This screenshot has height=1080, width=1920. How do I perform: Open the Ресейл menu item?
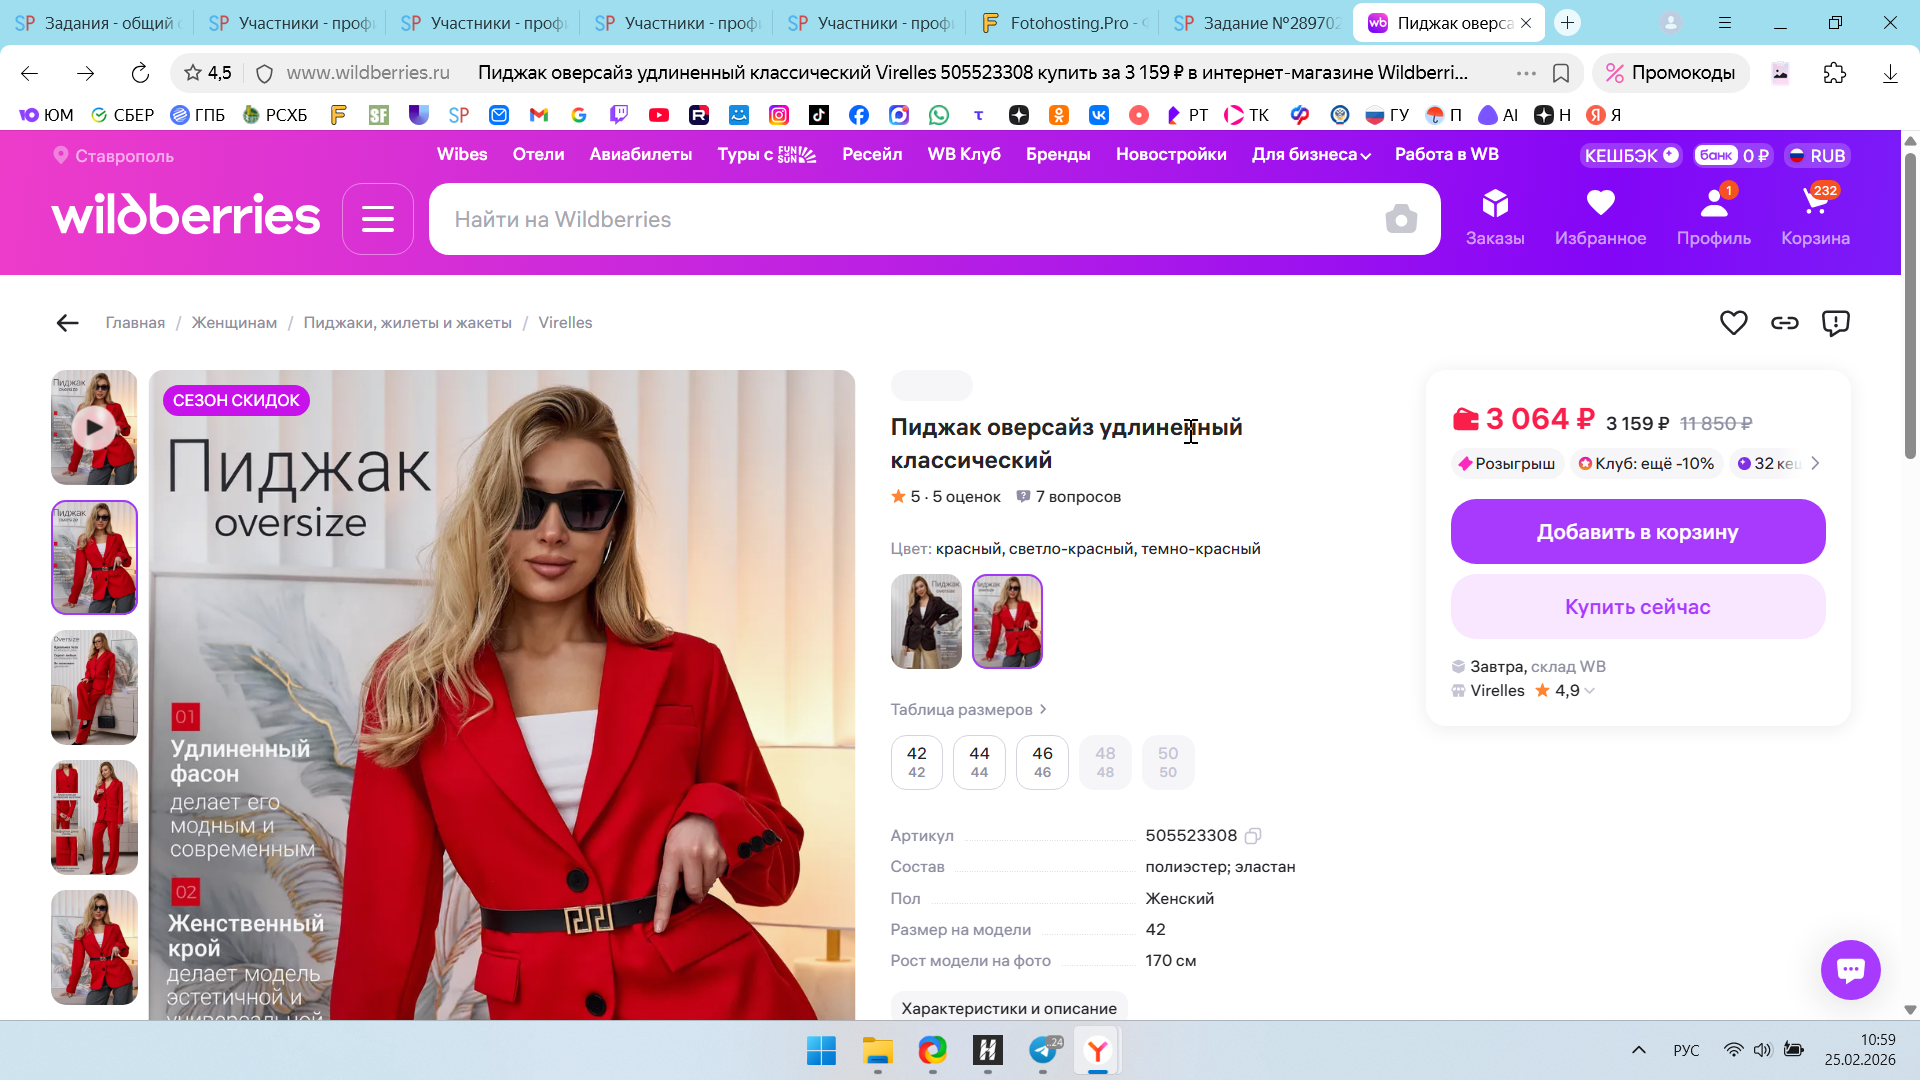[872, 155]
